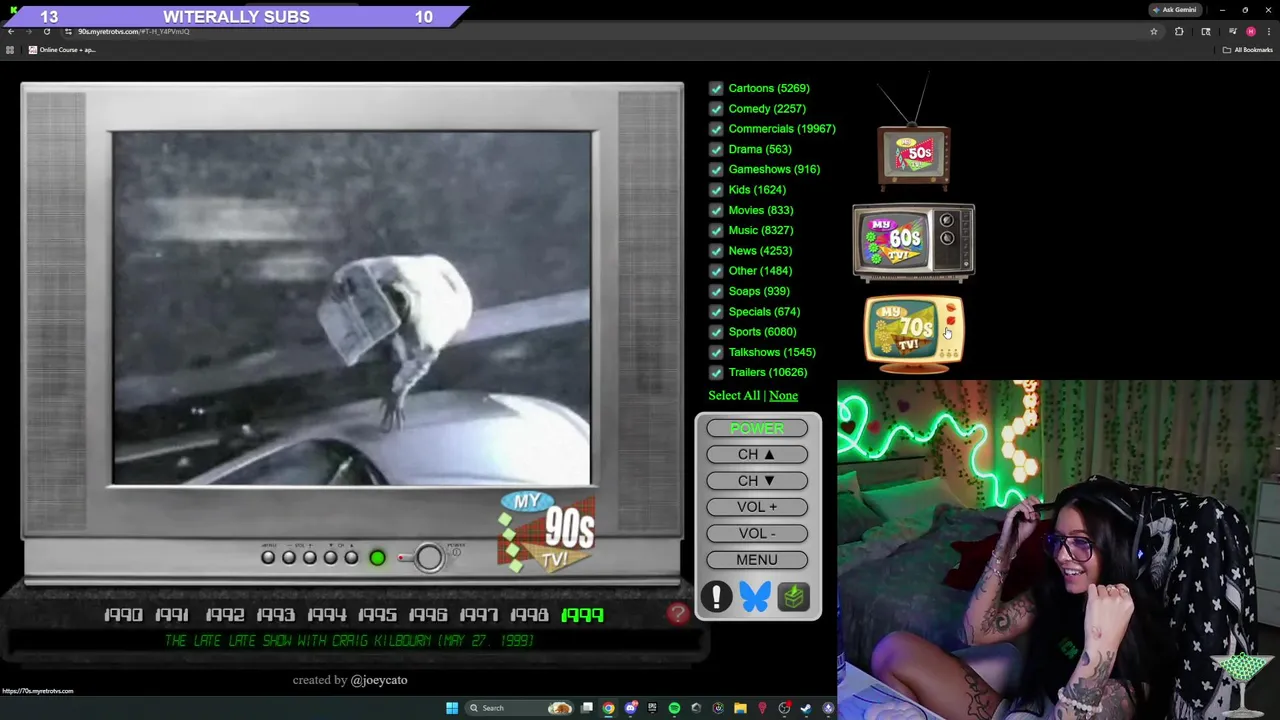Screen dimensions: 1280x720
Task: Click the green box icon in remote
Action: [794, 597]
